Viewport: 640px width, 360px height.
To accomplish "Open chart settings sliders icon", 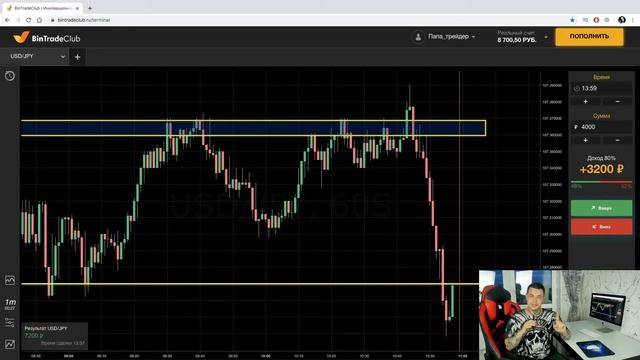I will 10,322.
